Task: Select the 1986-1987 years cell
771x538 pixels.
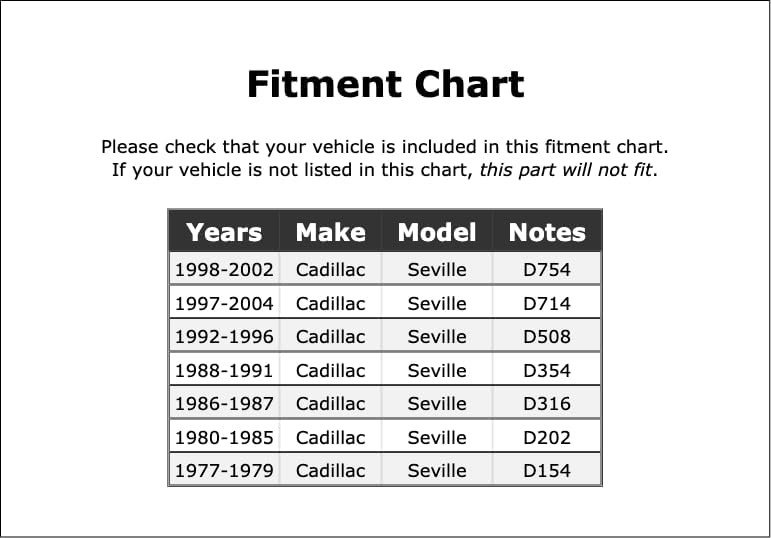Action: 224,403
